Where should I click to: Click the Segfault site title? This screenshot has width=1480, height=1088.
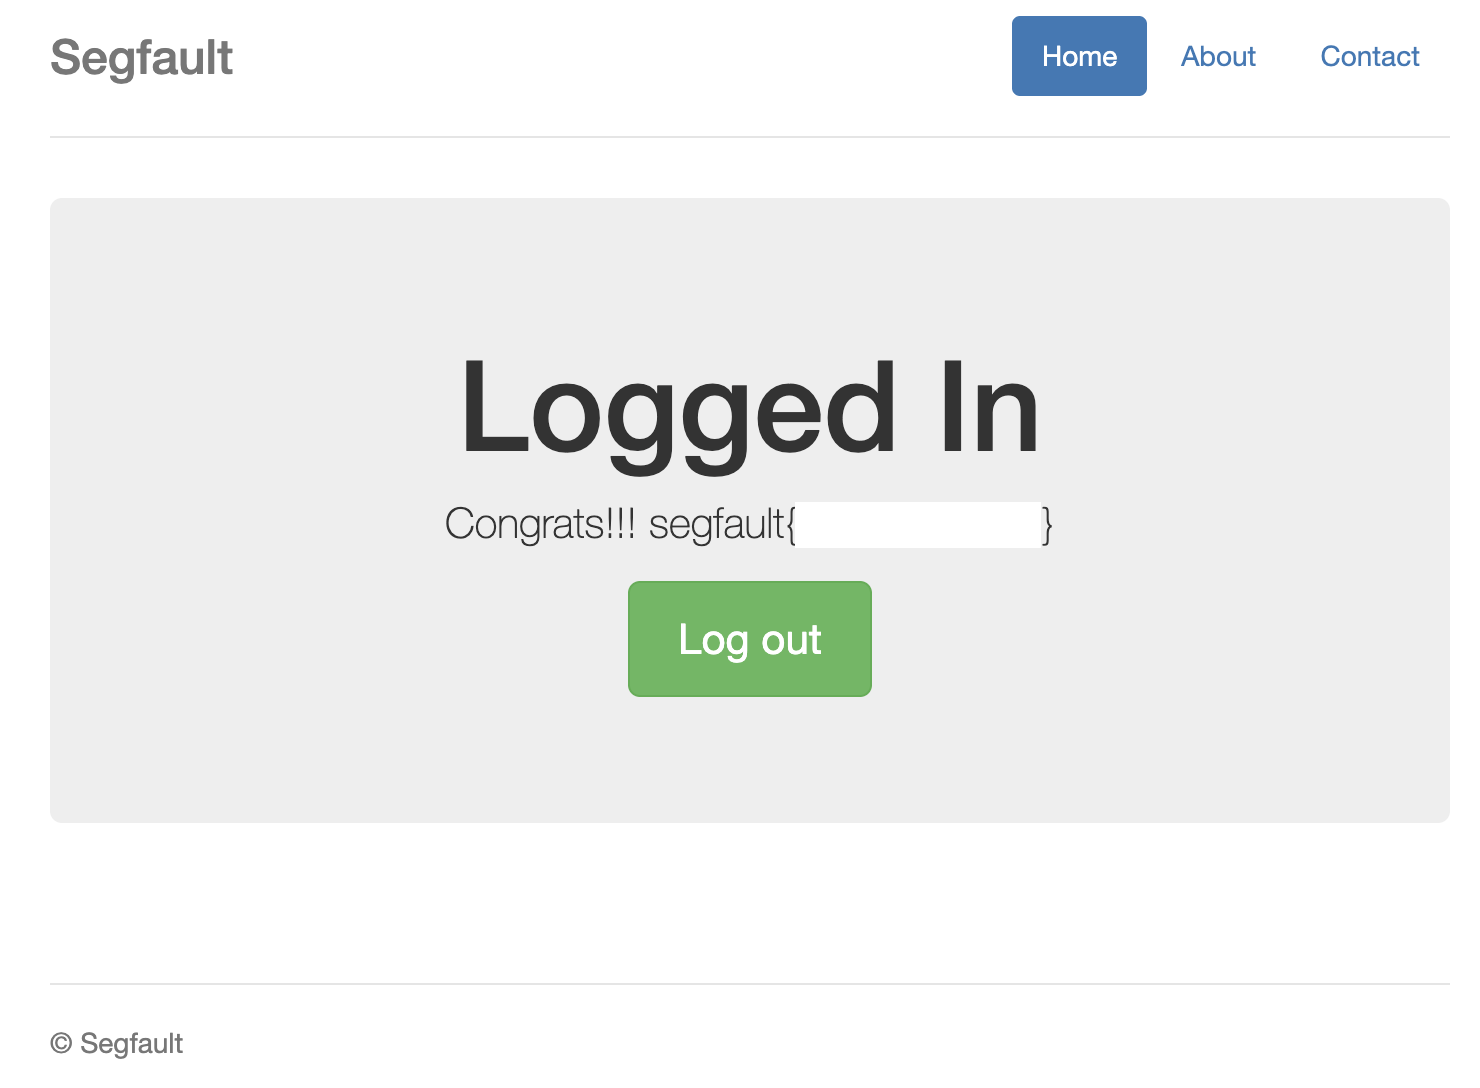(x=141, y=57)
